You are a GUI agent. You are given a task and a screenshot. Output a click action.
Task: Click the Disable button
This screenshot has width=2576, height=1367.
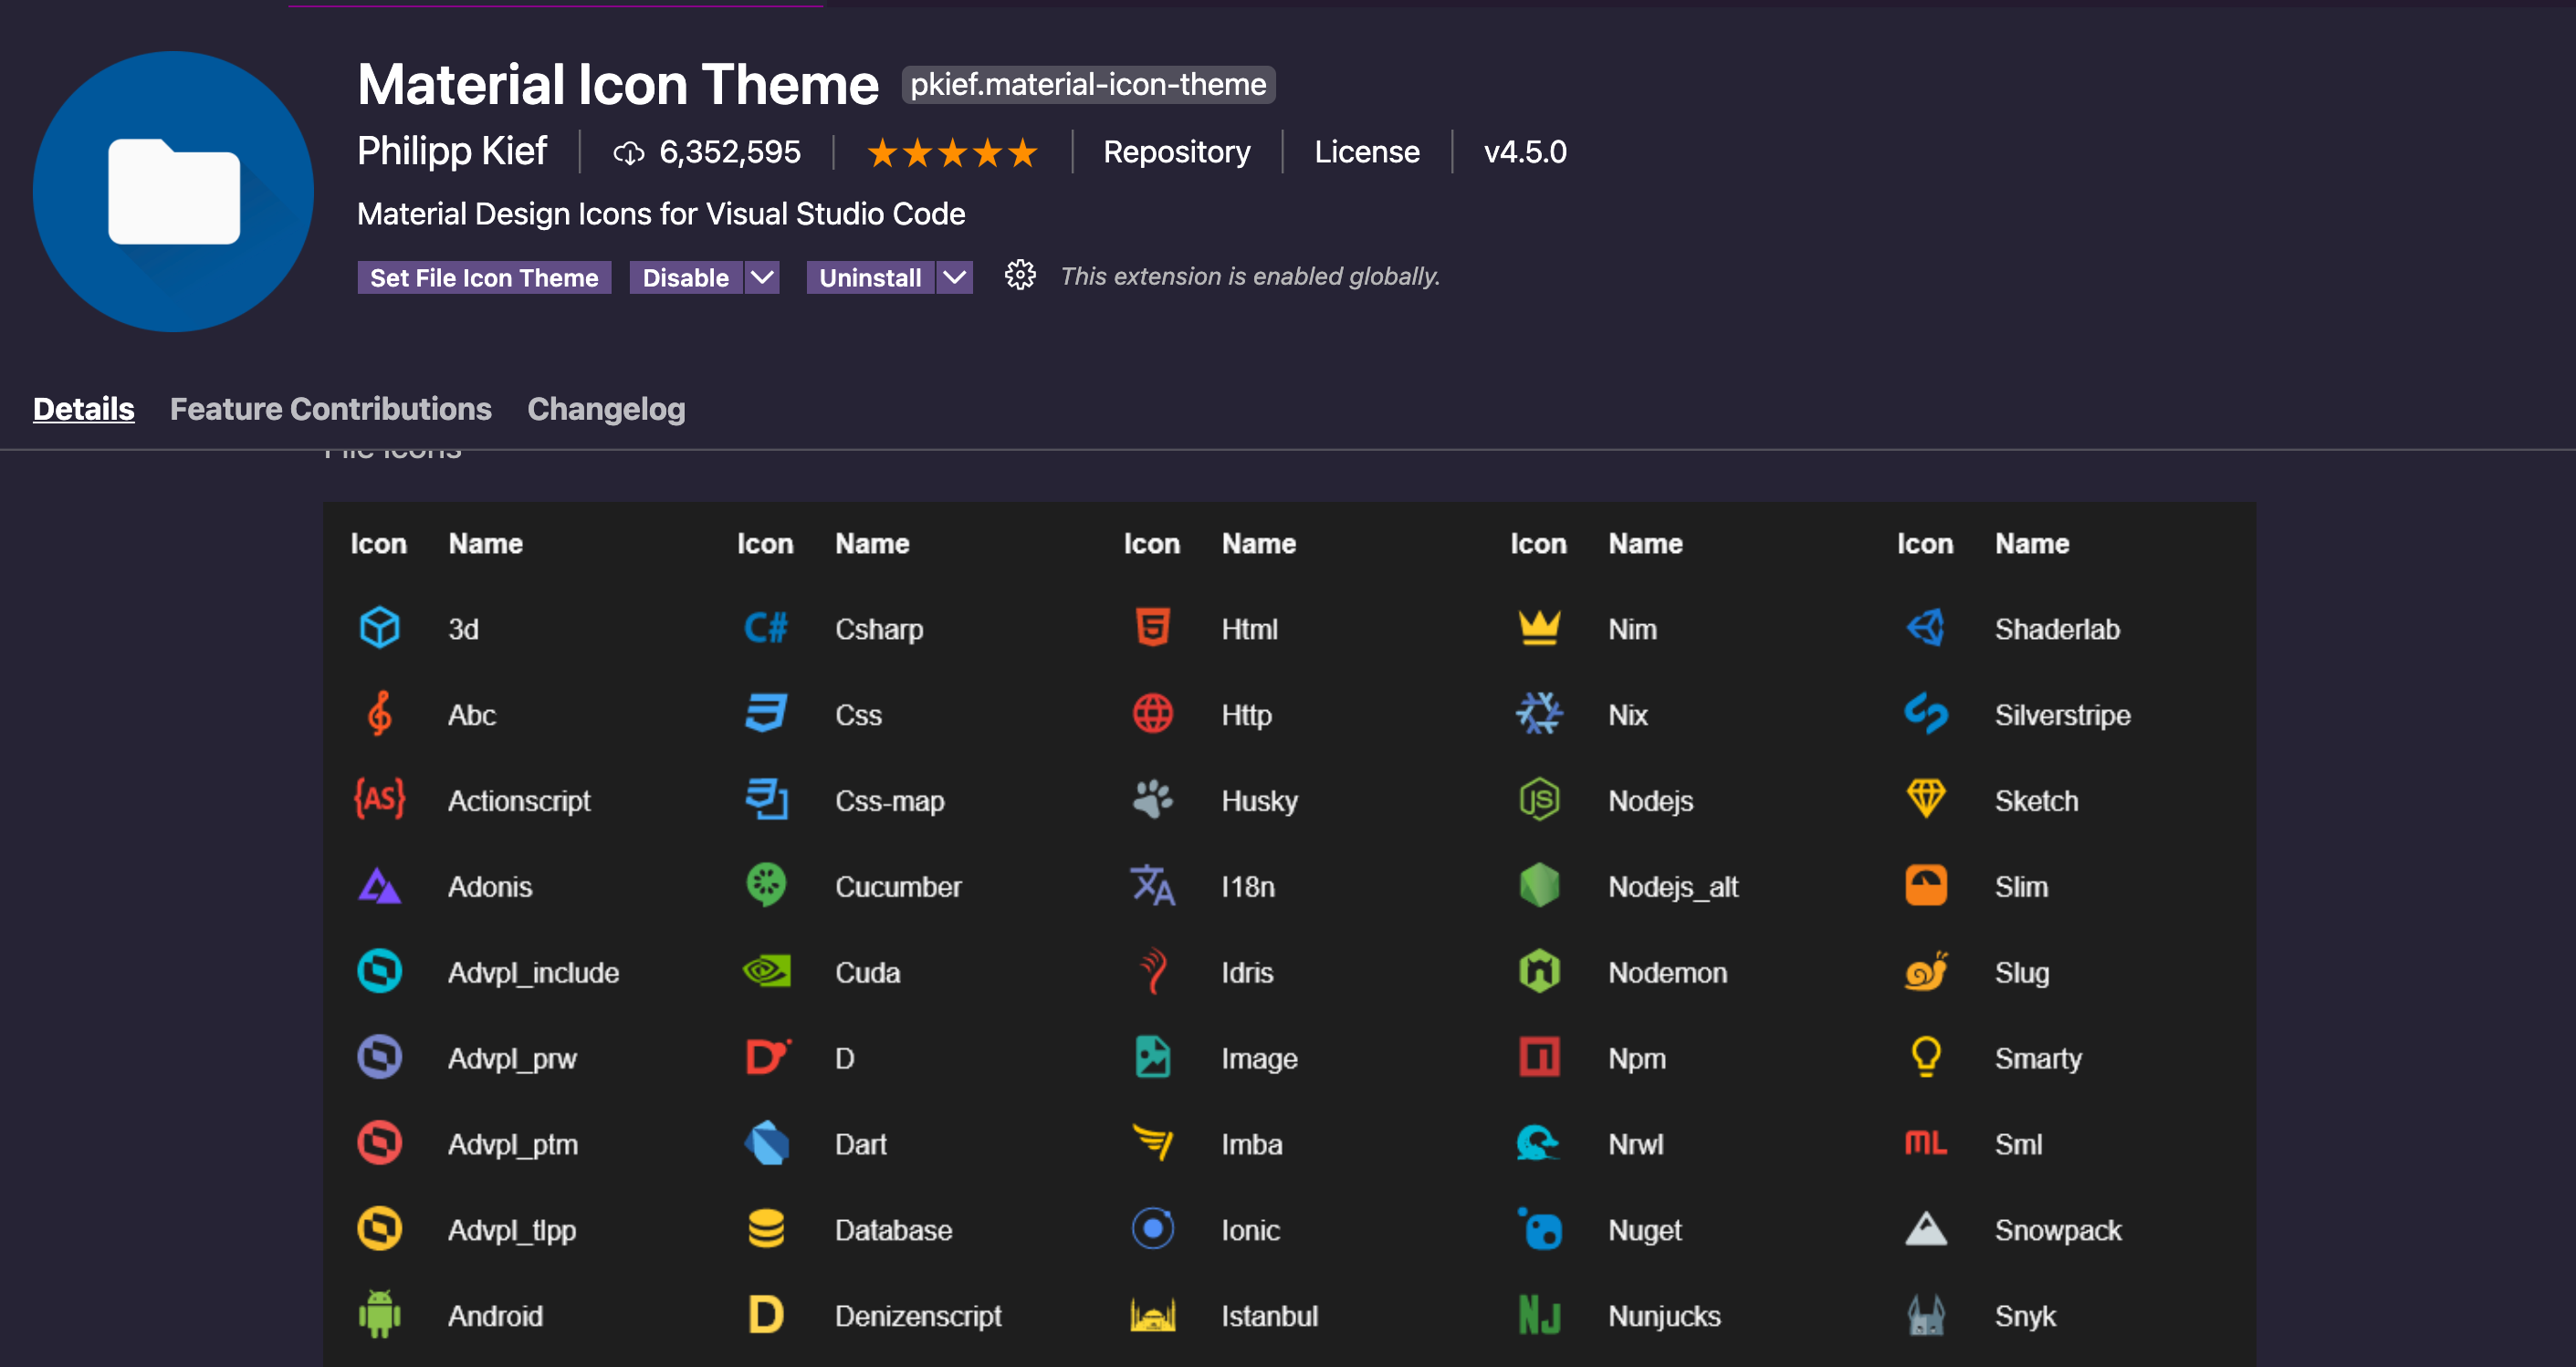[x=686, y=277]
